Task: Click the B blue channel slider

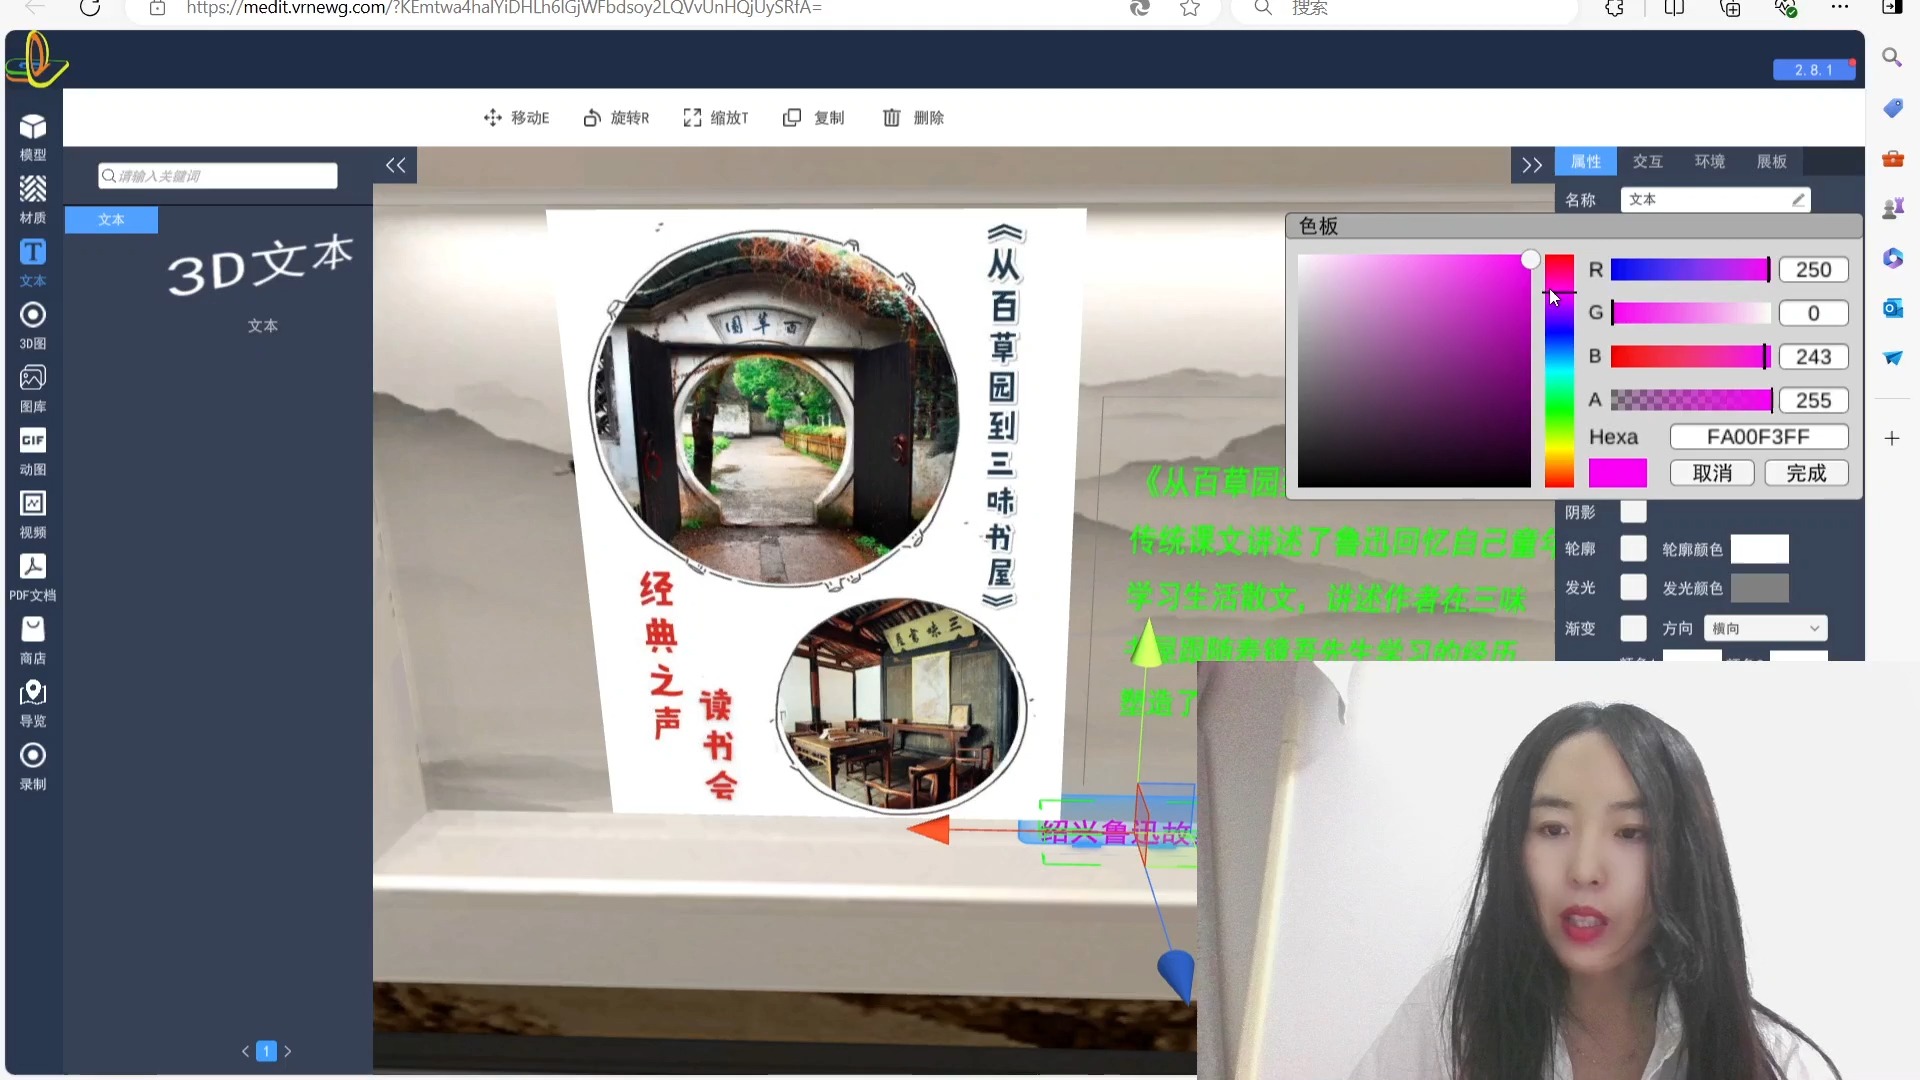Action: [x=1690, y=357]
